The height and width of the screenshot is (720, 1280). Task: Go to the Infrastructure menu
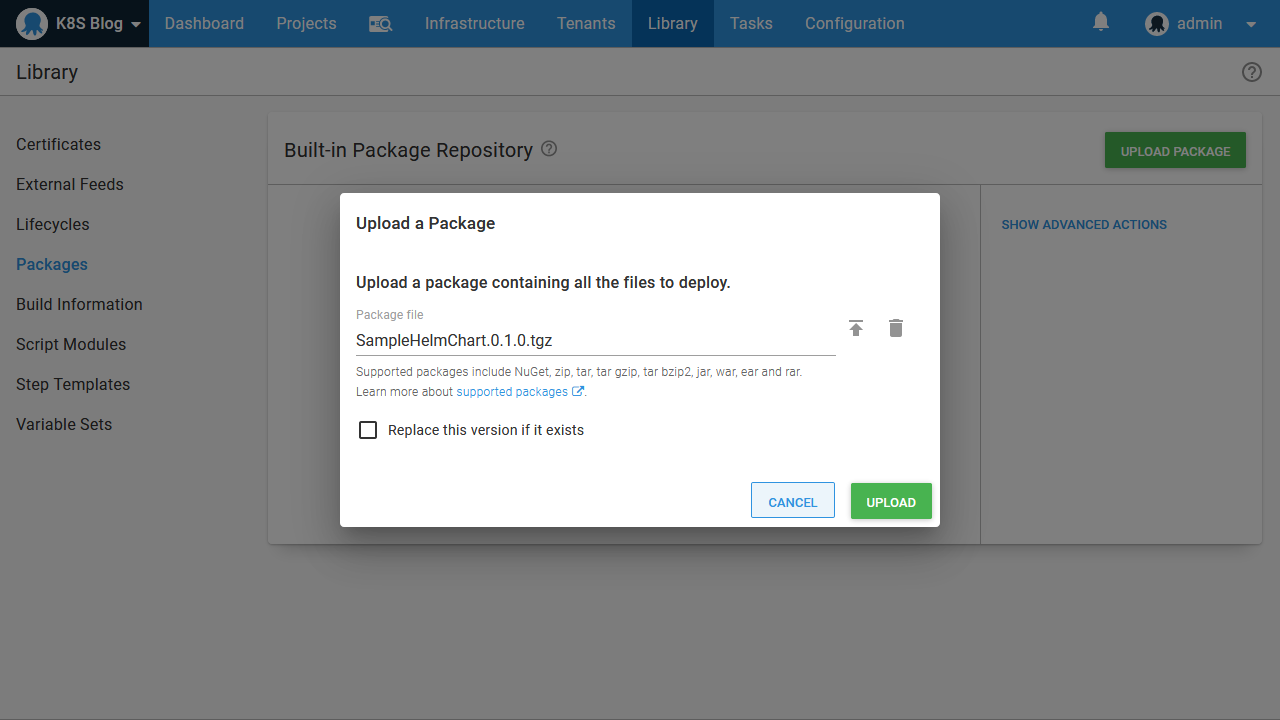(474, 24)
